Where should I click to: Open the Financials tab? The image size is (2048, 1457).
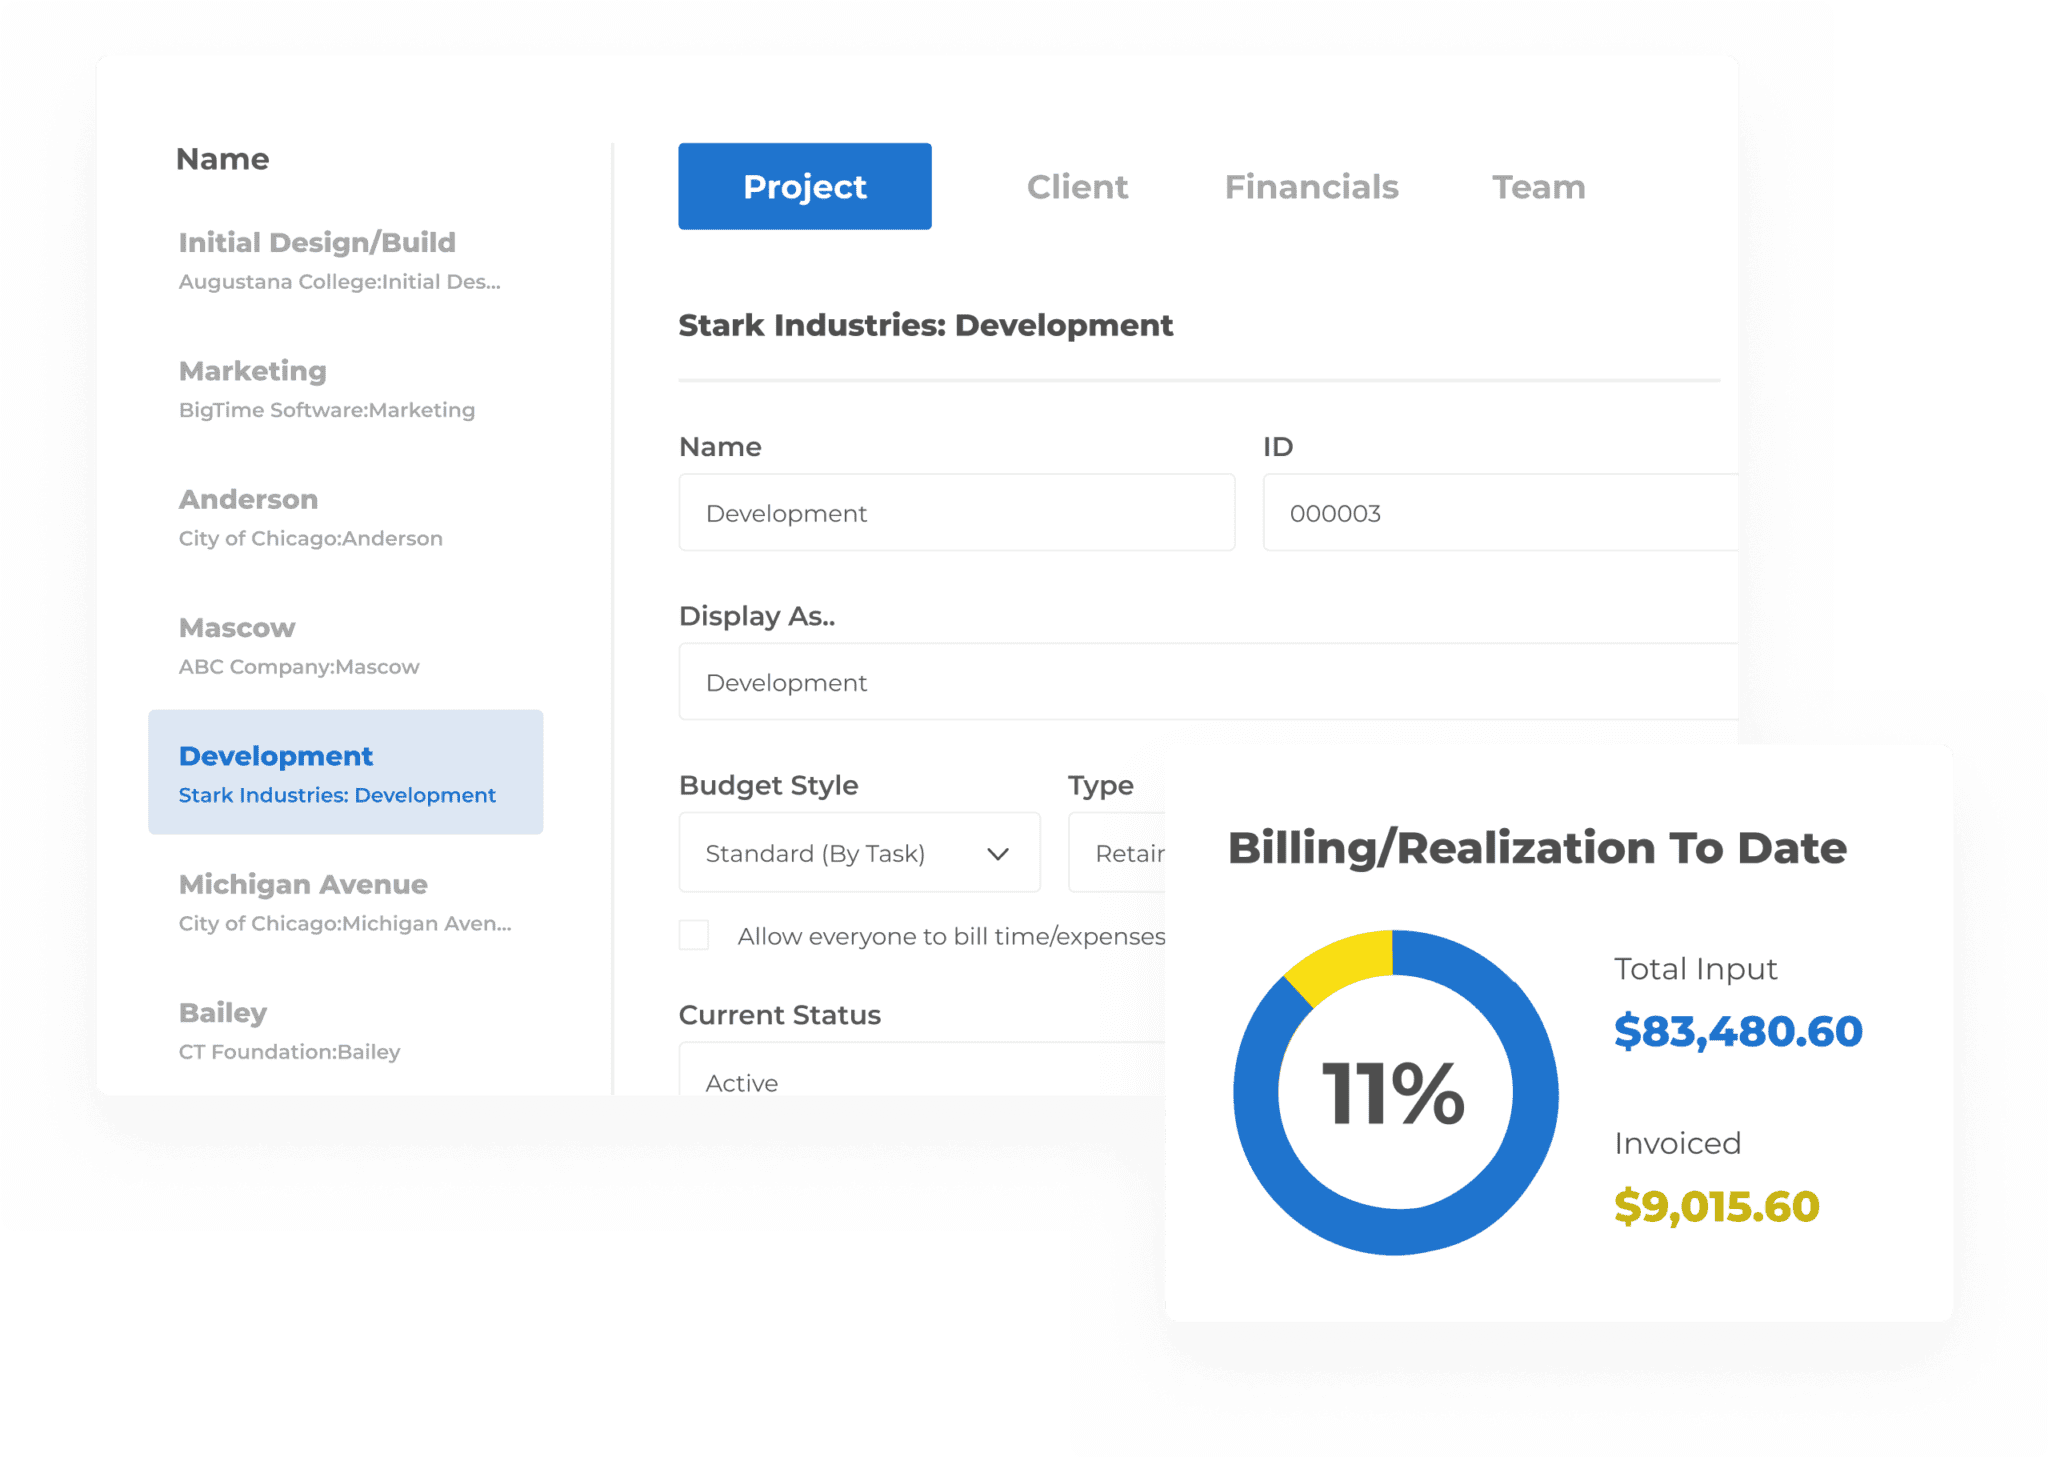click(x=1312, y=186)
